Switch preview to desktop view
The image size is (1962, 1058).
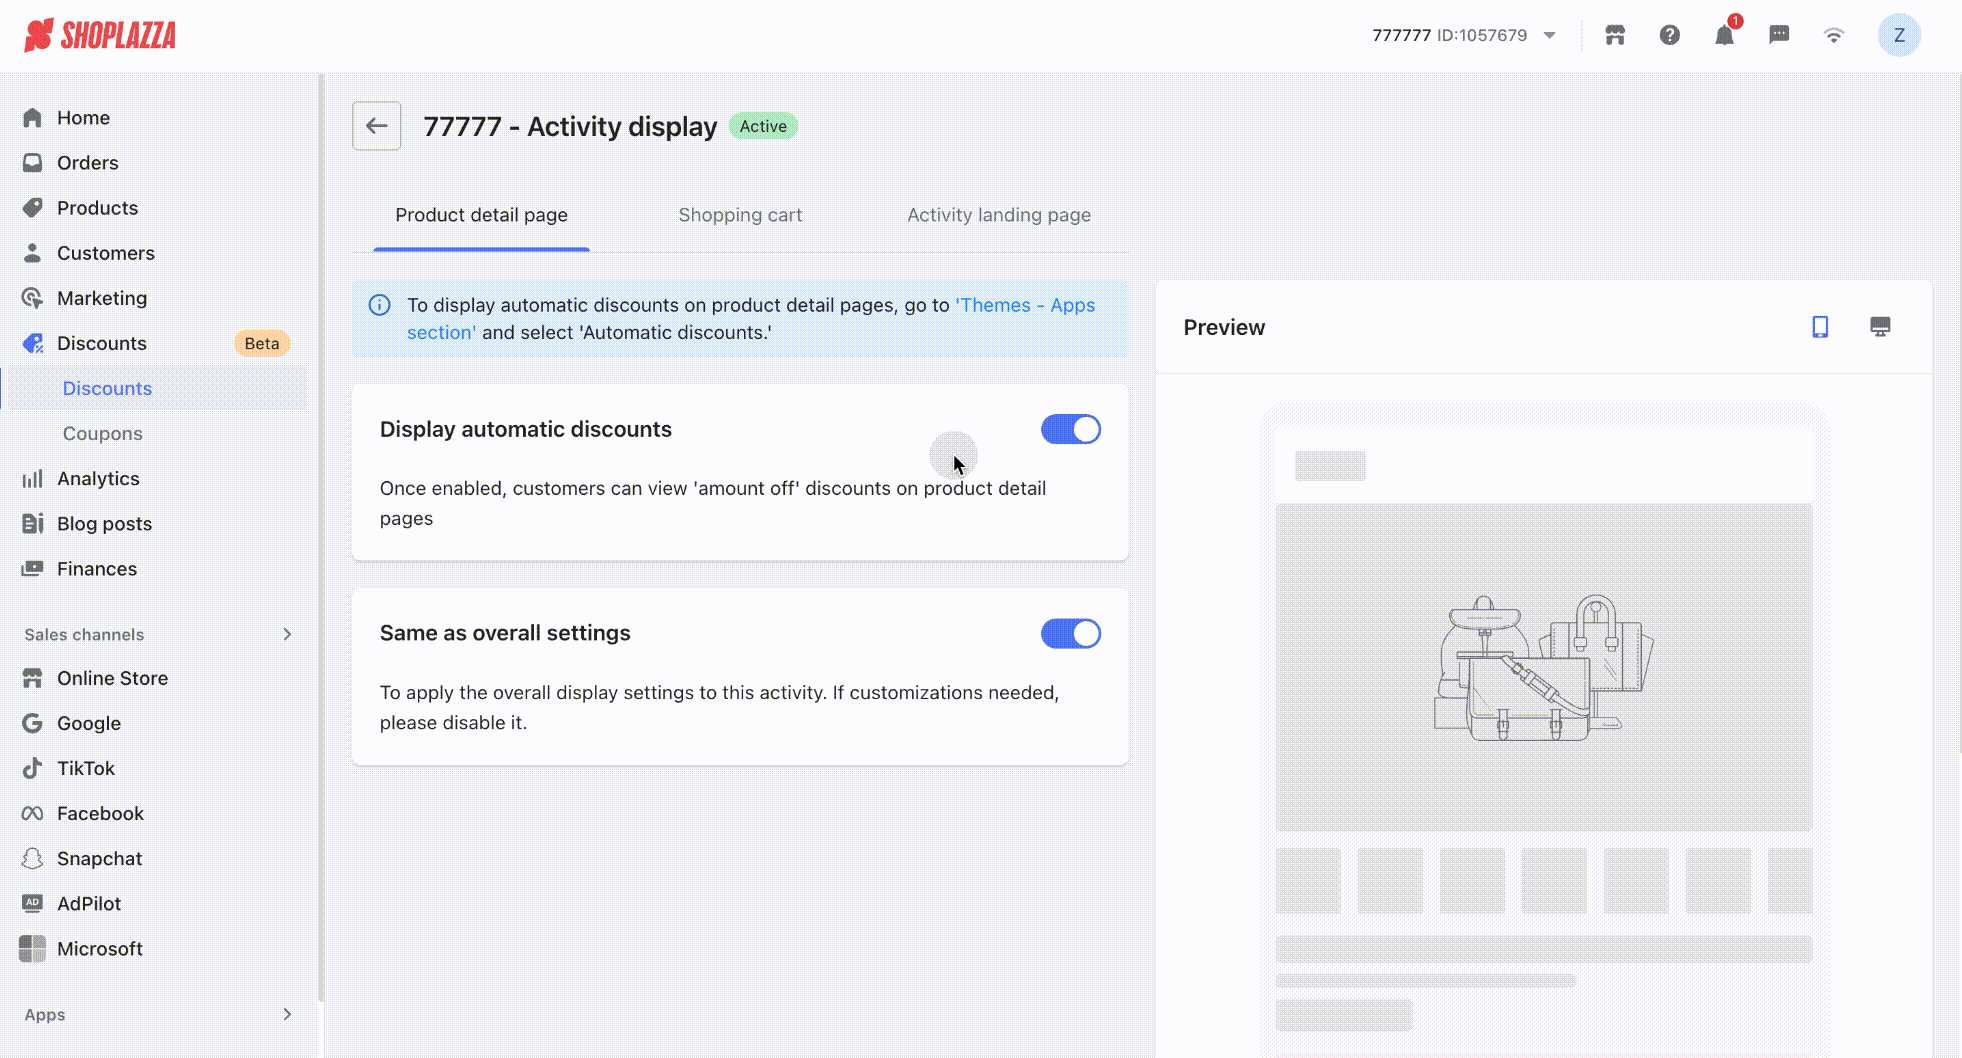(x=1880, y=327)
